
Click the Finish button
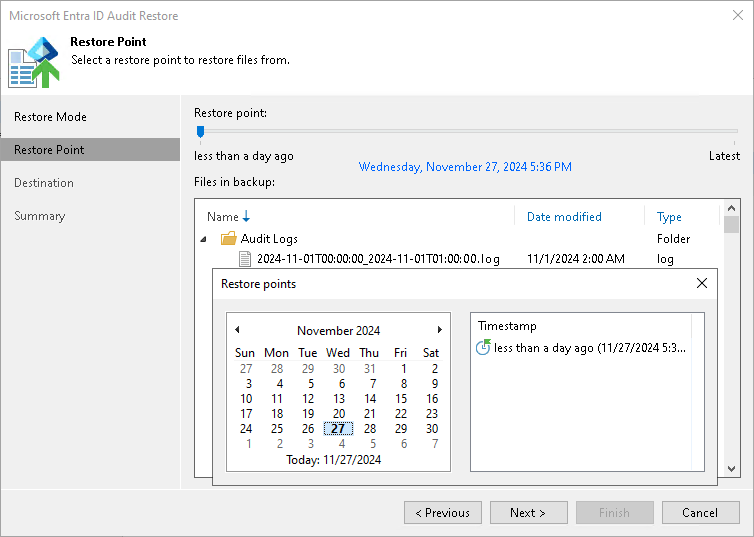point(615,512)
